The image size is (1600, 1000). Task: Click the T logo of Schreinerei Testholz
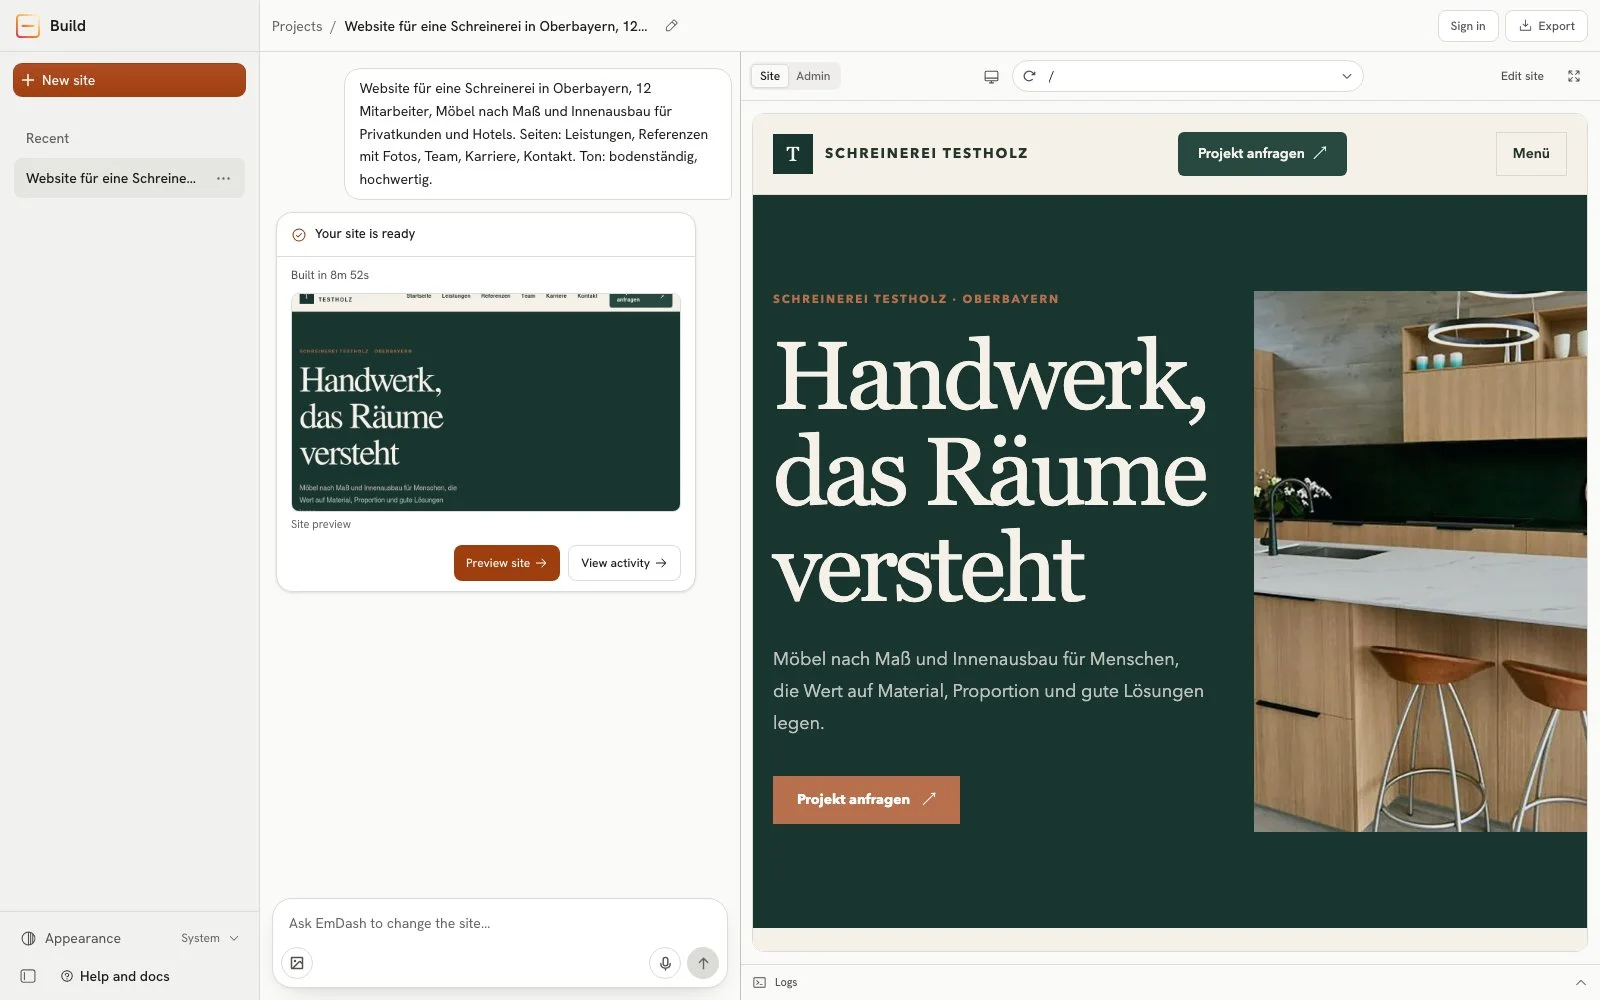coord(793,154)
